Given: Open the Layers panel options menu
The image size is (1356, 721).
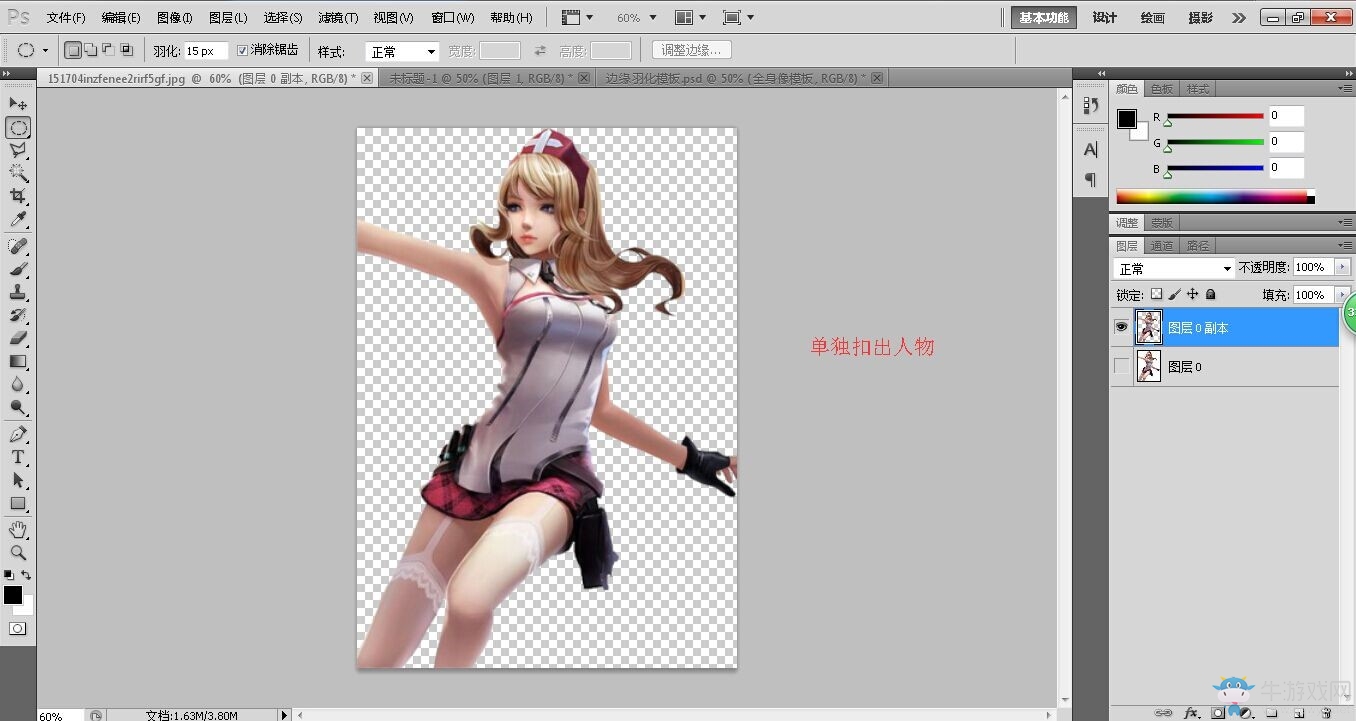Looking at the screenshot, I should 1343,245.
